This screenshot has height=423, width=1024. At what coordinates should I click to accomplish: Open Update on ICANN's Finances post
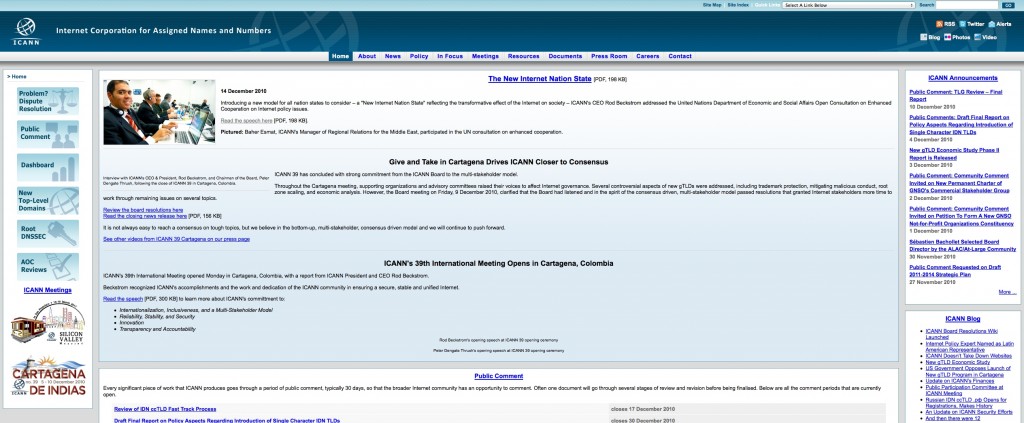pyautogui.click(x=958, y=381)
